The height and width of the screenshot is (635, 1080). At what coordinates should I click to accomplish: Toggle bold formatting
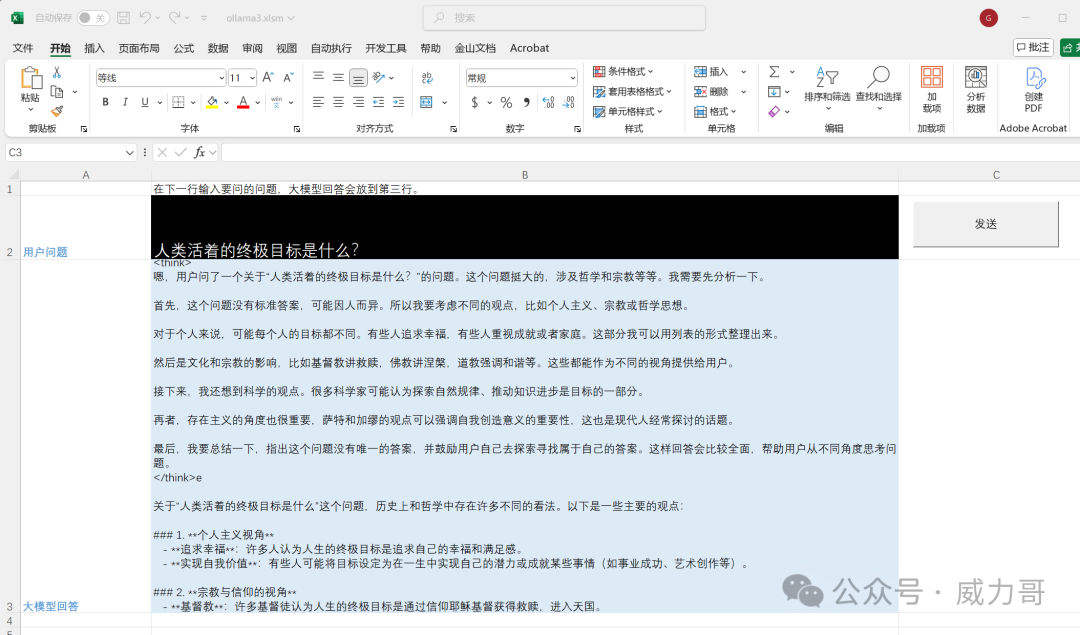105,102
